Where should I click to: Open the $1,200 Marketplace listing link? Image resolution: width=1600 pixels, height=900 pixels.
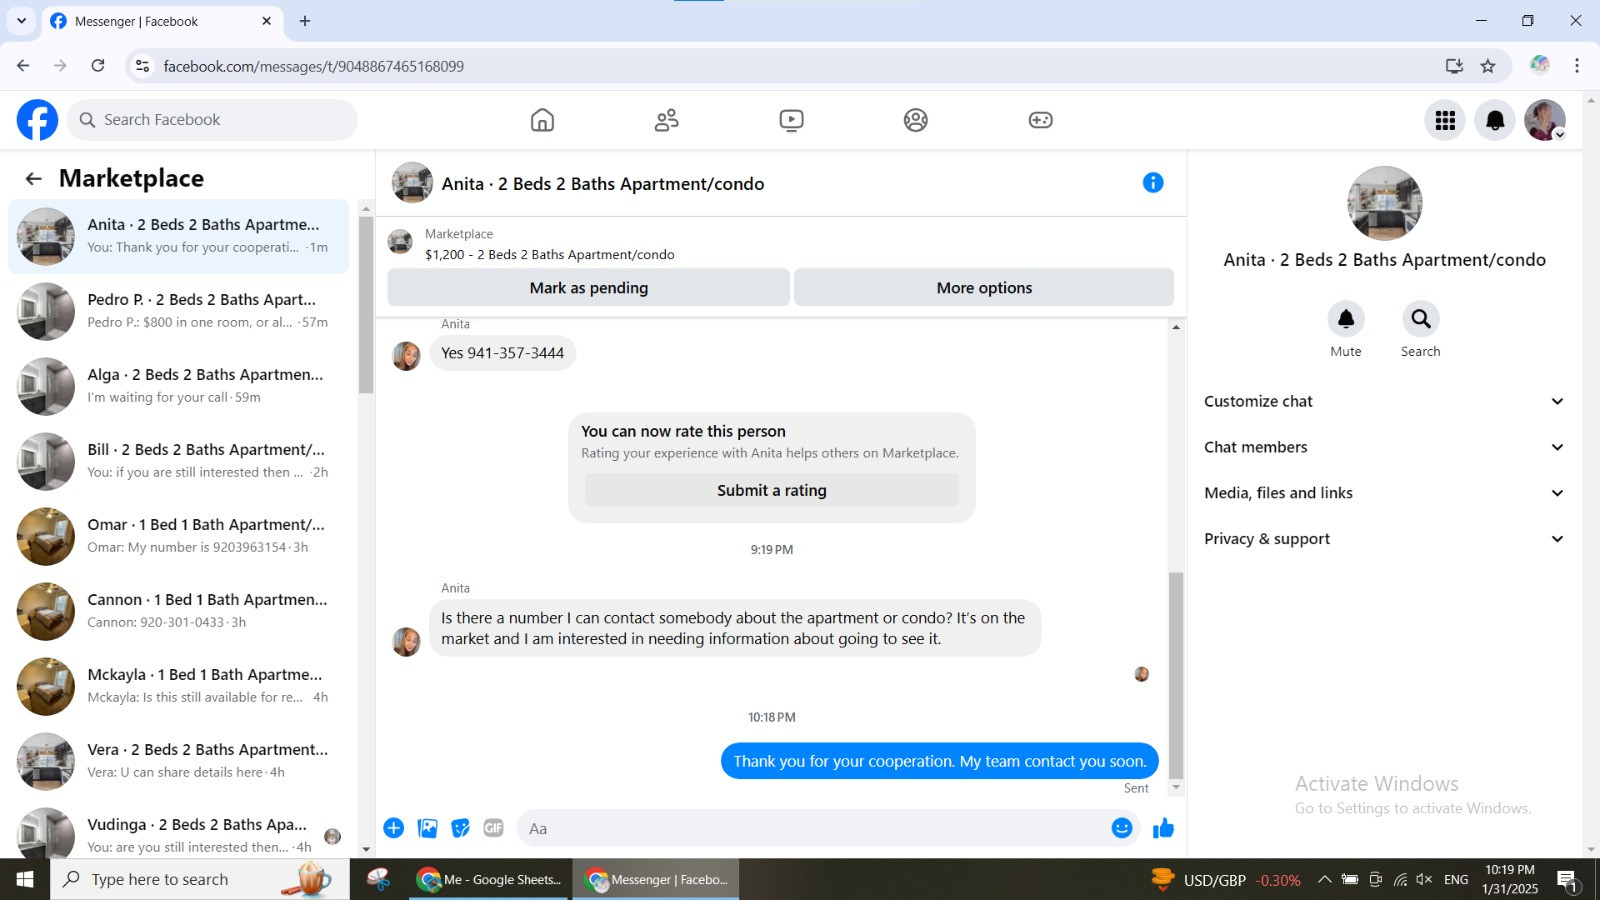(x=549, y=254)
